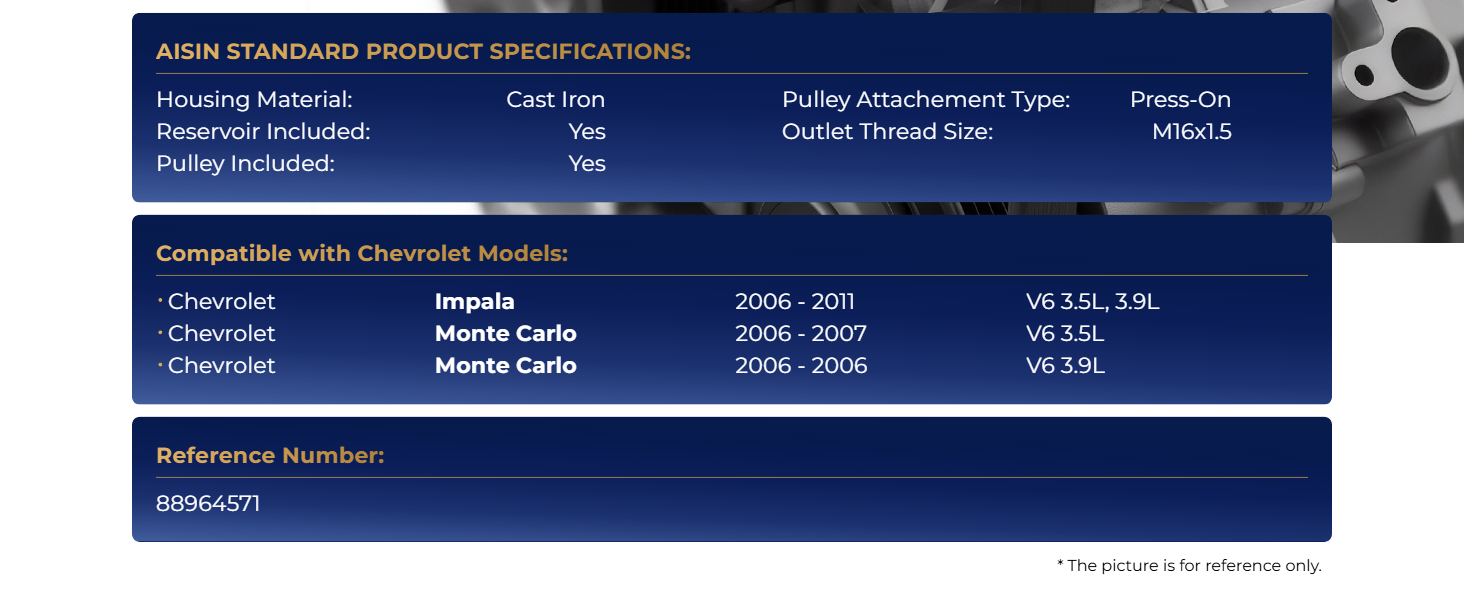
Task: Click the Reference Number heading
Action: coord(270,456)
